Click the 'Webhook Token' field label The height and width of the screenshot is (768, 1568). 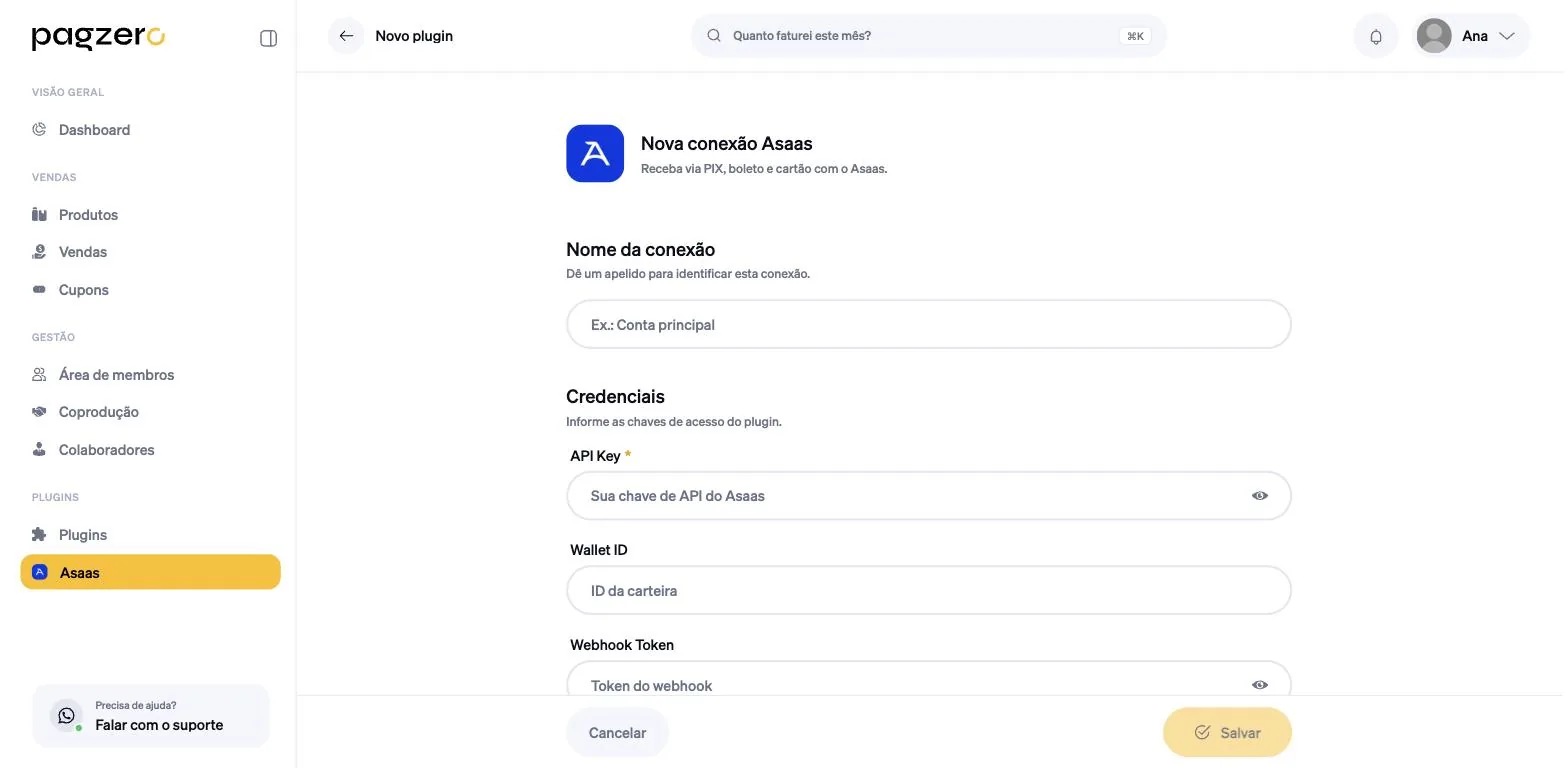point(622,645)
